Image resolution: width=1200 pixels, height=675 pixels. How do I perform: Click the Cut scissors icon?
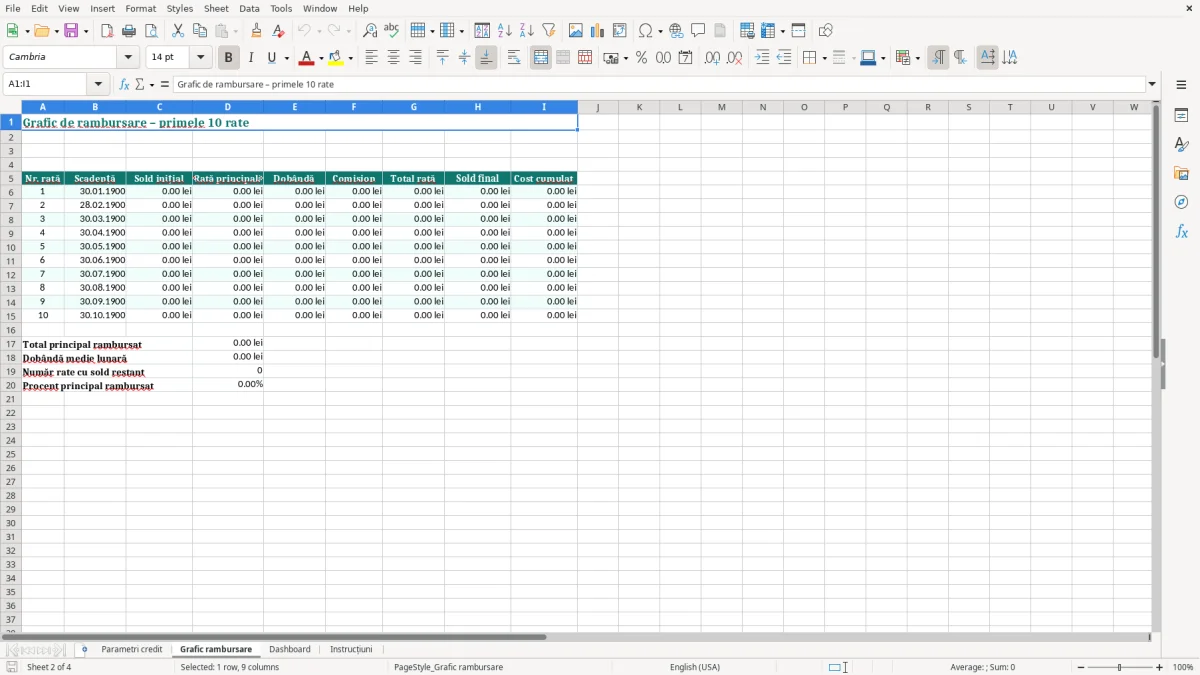(x=178, y=31)
